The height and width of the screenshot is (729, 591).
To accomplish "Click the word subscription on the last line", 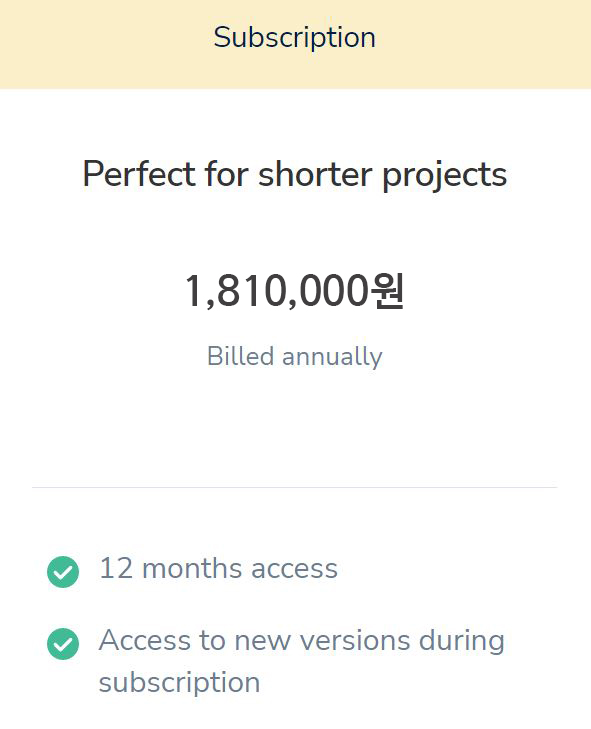I will click(x=179, y=683).
